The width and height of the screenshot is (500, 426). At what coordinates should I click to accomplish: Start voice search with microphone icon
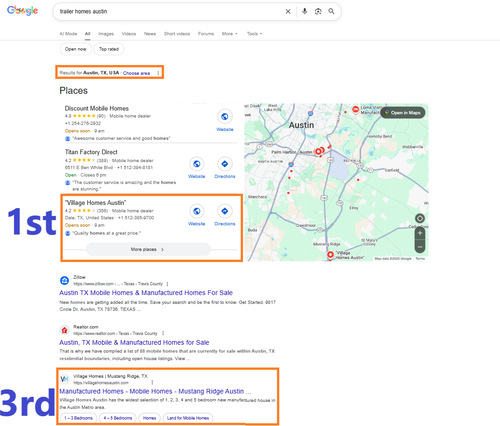coord(304,11)
